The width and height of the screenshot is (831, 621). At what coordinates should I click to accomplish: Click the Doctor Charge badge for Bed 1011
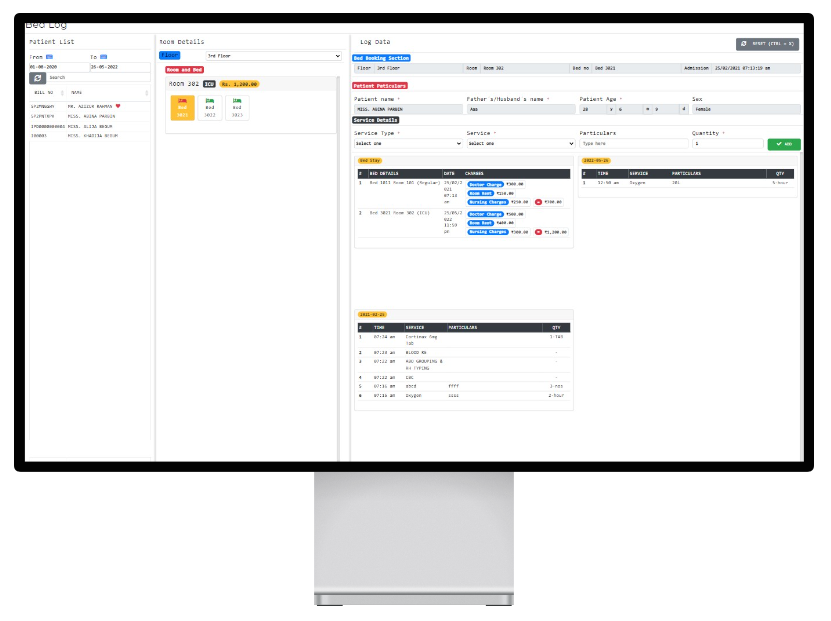pyautogui.click(x=486, y=184)
